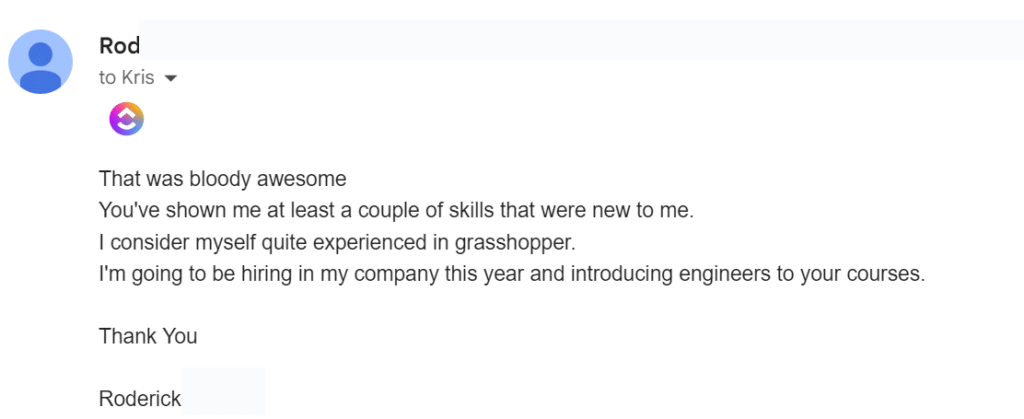Screen dimensions: 1024x419
Task: Click the line "That was bloody awesome"
Action: tap(222, 181)
